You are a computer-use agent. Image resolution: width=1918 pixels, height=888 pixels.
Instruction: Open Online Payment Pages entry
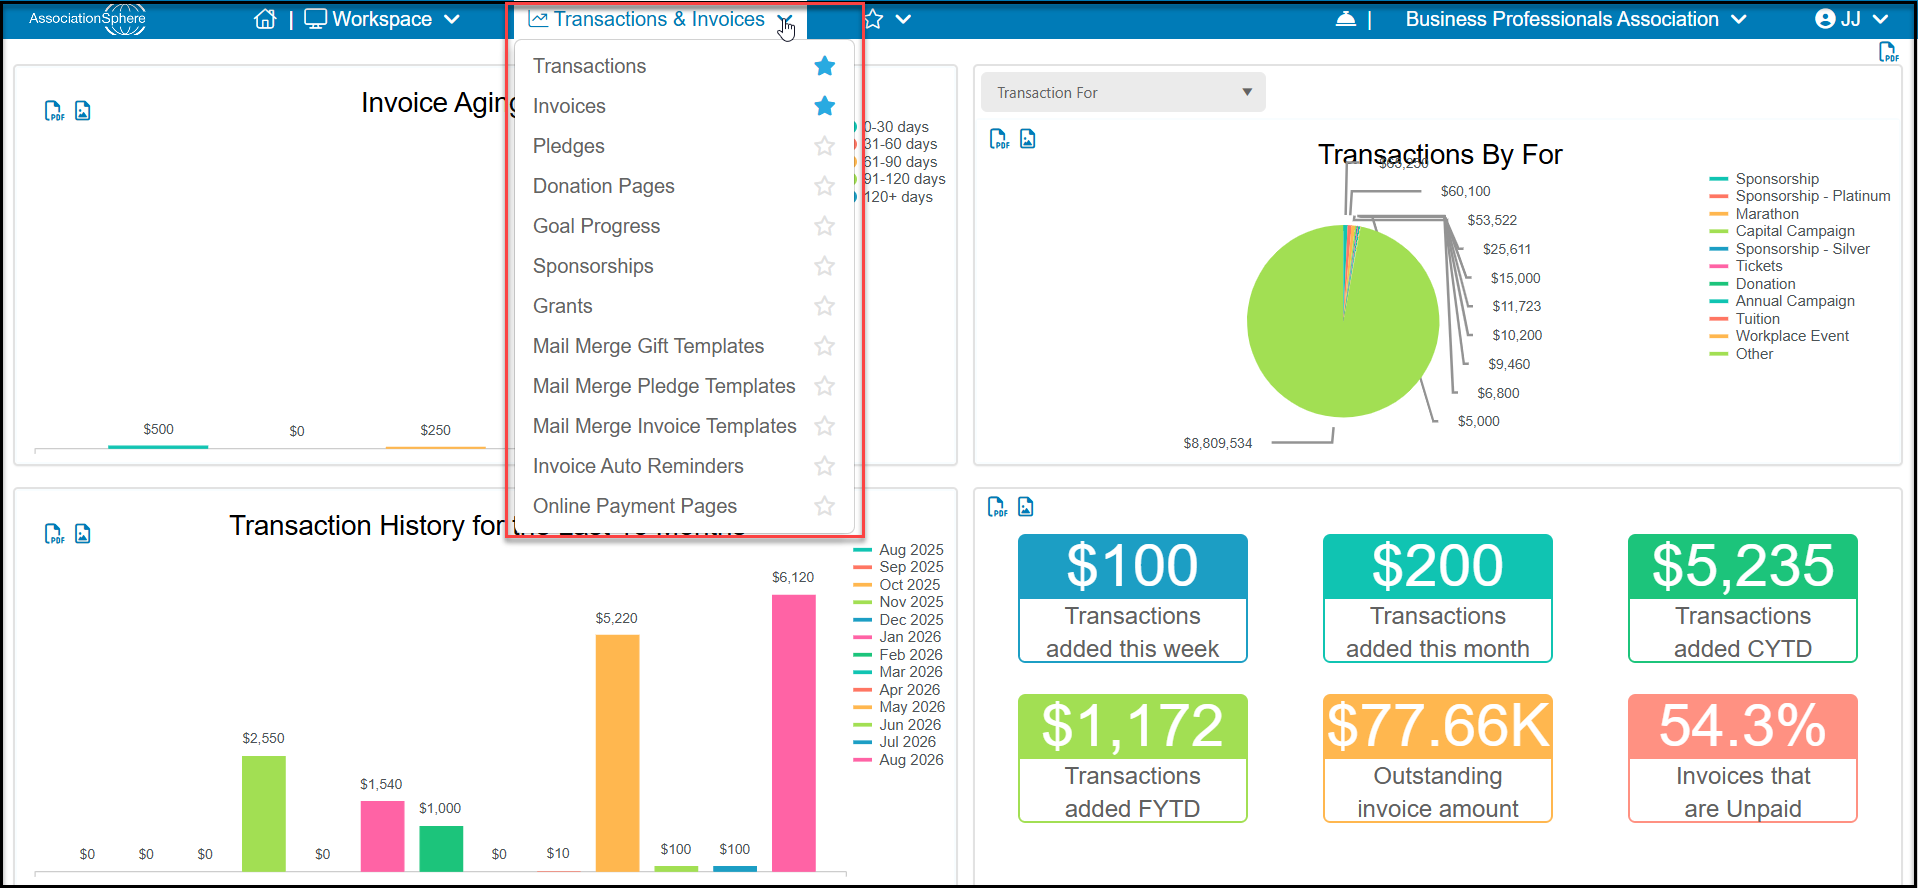click(635, 506)
